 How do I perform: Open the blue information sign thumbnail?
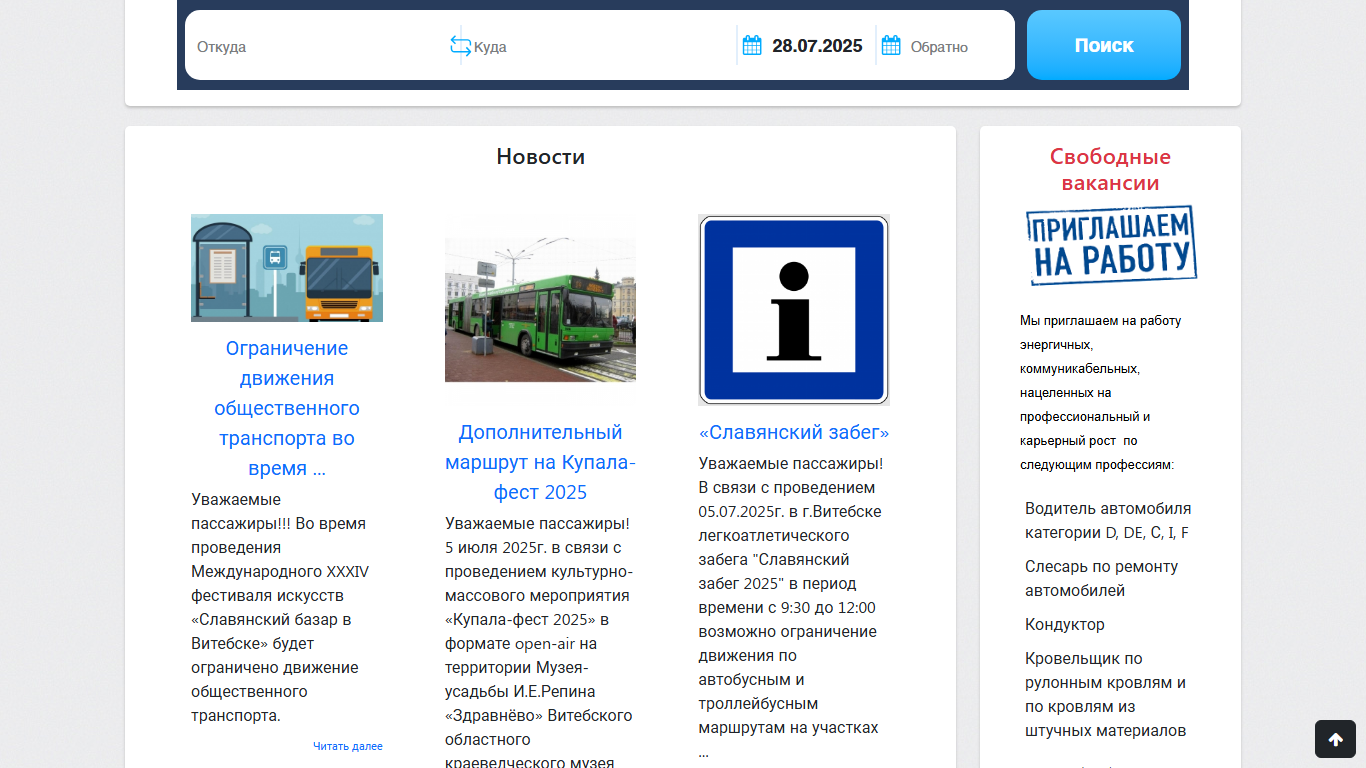(794, 310)
